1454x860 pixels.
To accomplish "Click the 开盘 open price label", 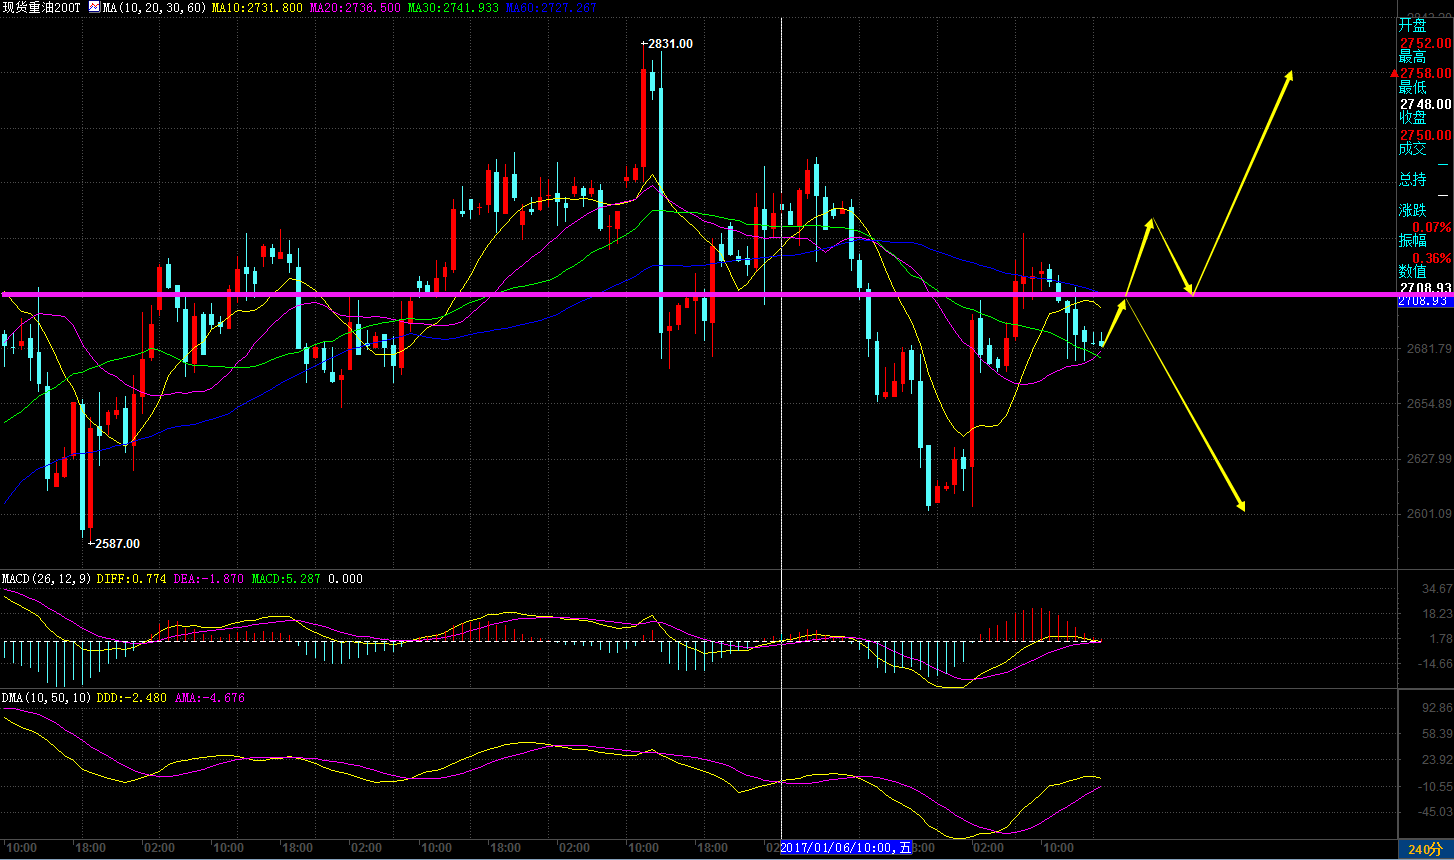I will pos(1412,26).
